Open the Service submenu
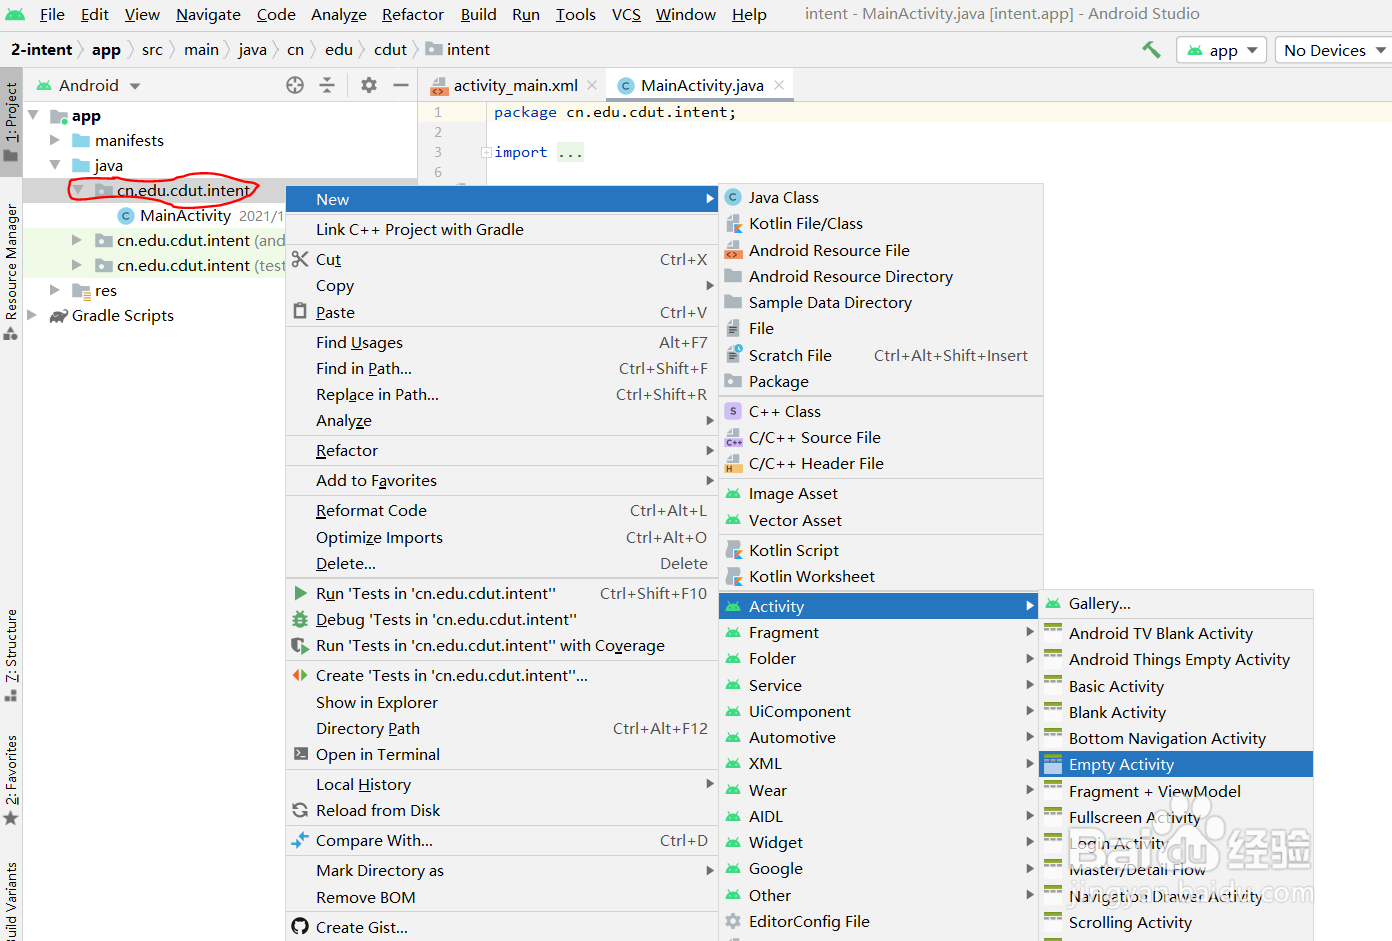The image size is (1392, 941). pyautogui.click(x=880, y=685)
